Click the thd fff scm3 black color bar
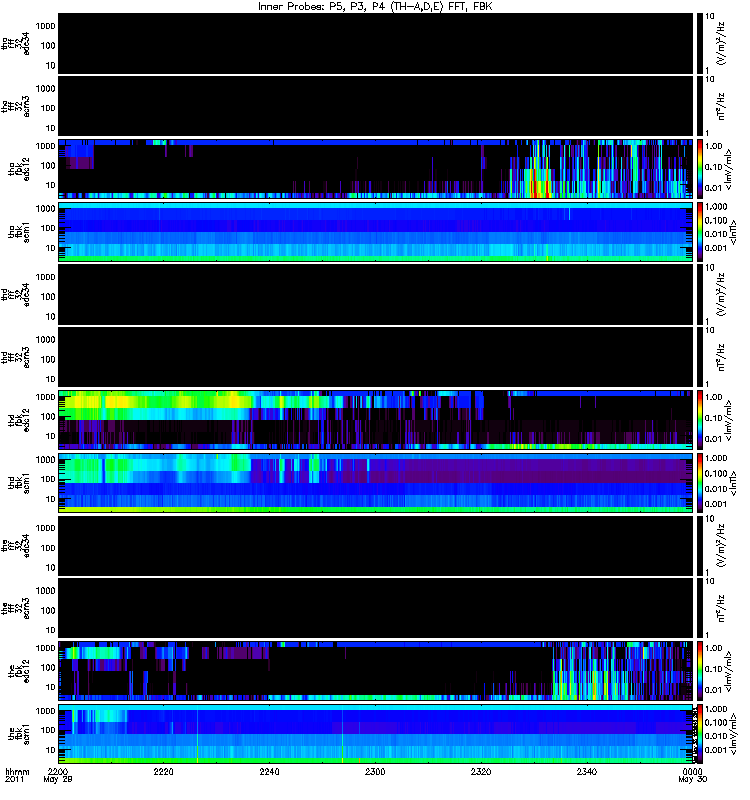The image size is (750, 800). pos(700,357)
